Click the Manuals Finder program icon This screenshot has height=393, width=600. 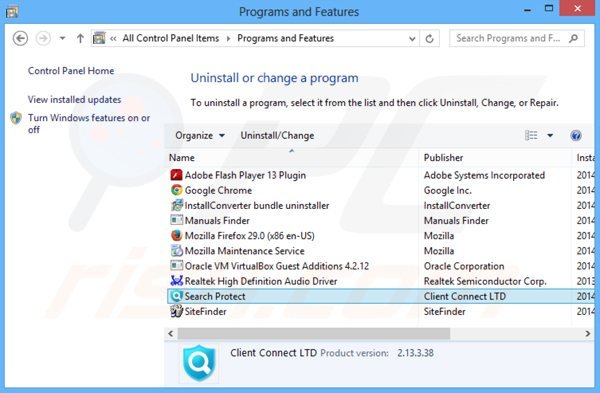coord(176,220)
